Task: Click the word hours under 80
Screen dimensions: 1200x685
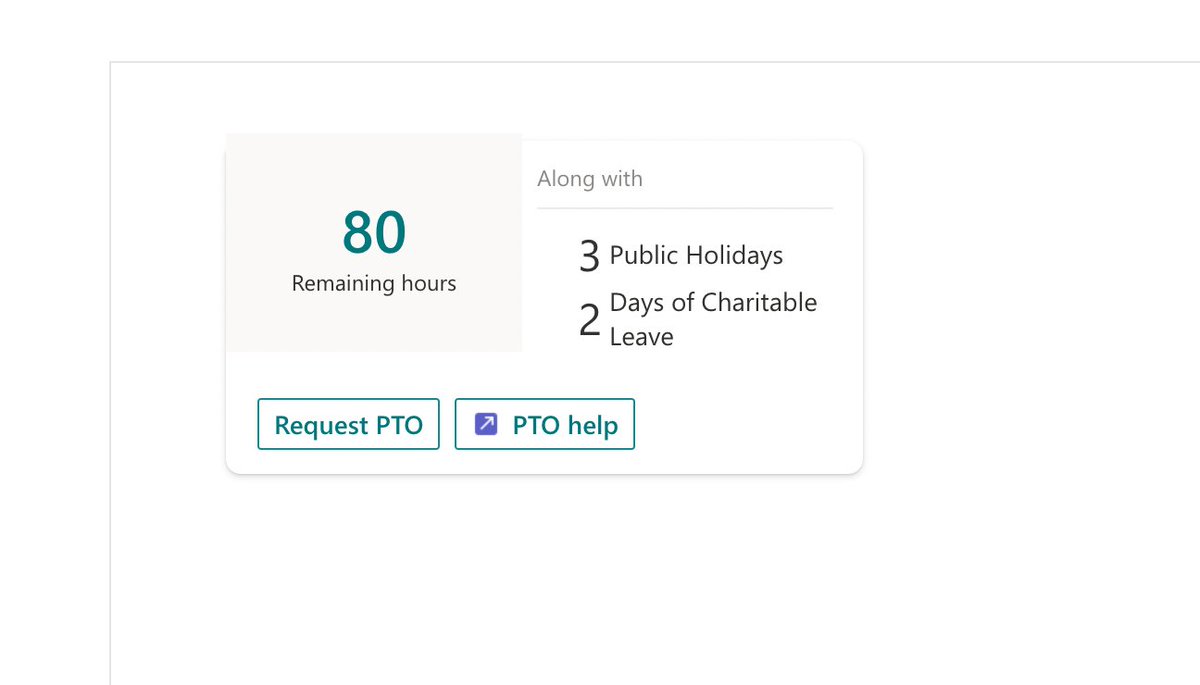Action: click(x=429, y=283)
